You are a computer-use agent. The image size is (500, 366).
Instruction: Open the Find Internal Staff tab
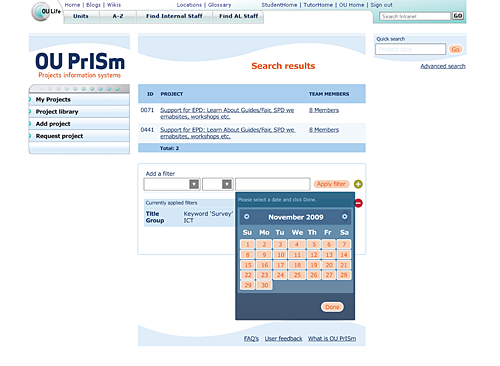pos(174,16)
